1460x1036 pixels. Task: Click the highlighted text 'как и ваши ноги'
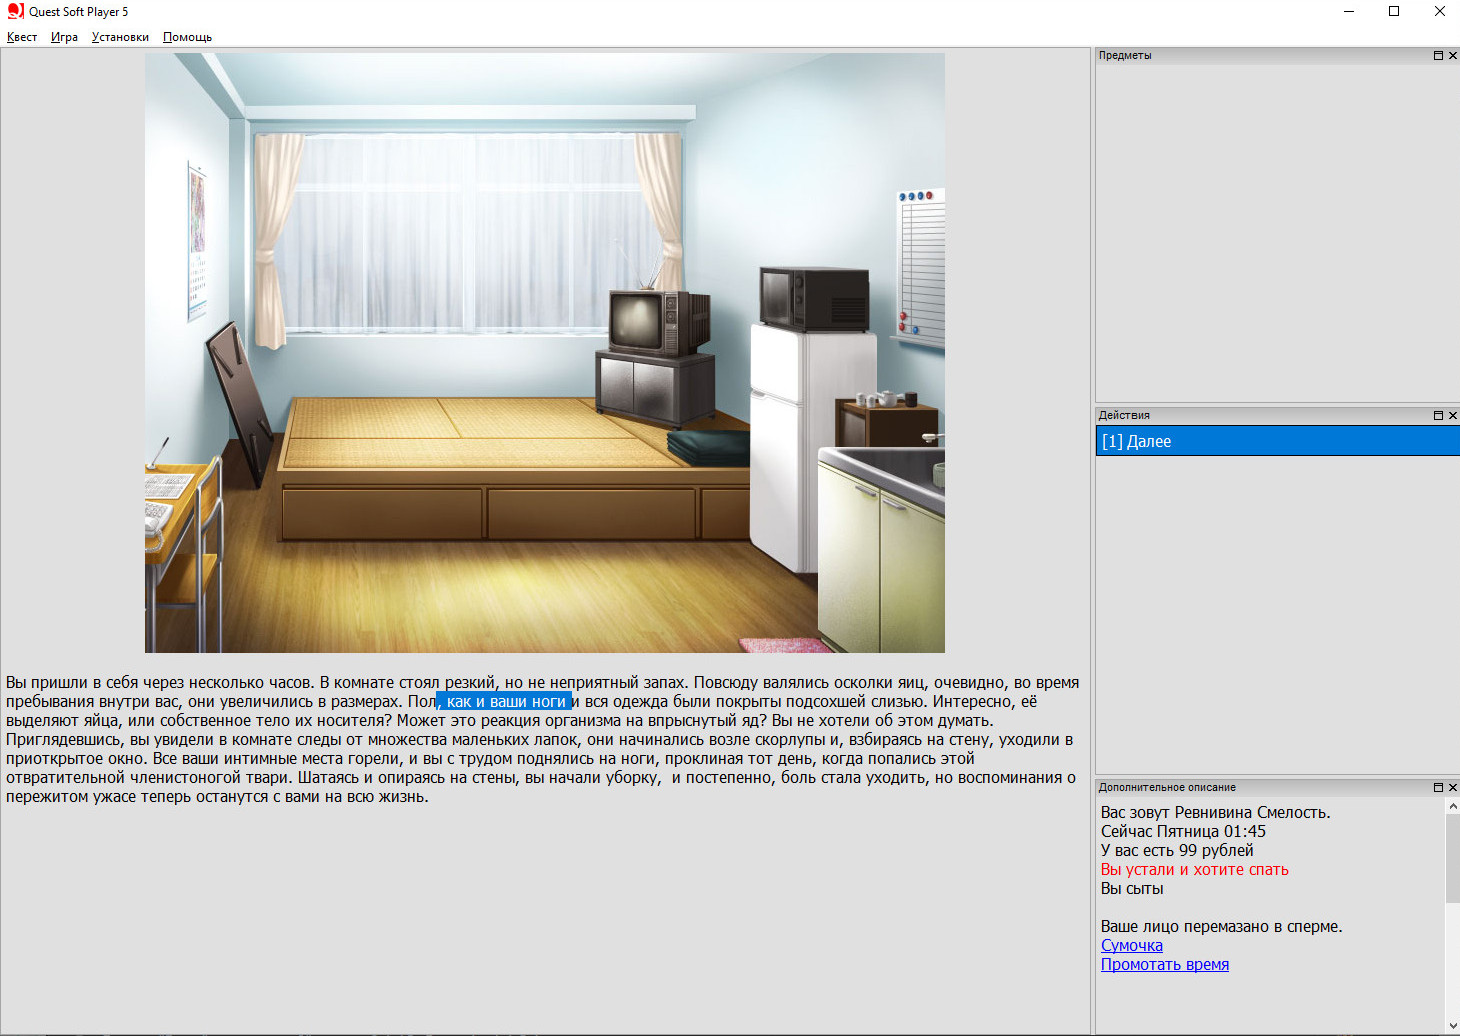pyautogui.click(x=504, y=701)
